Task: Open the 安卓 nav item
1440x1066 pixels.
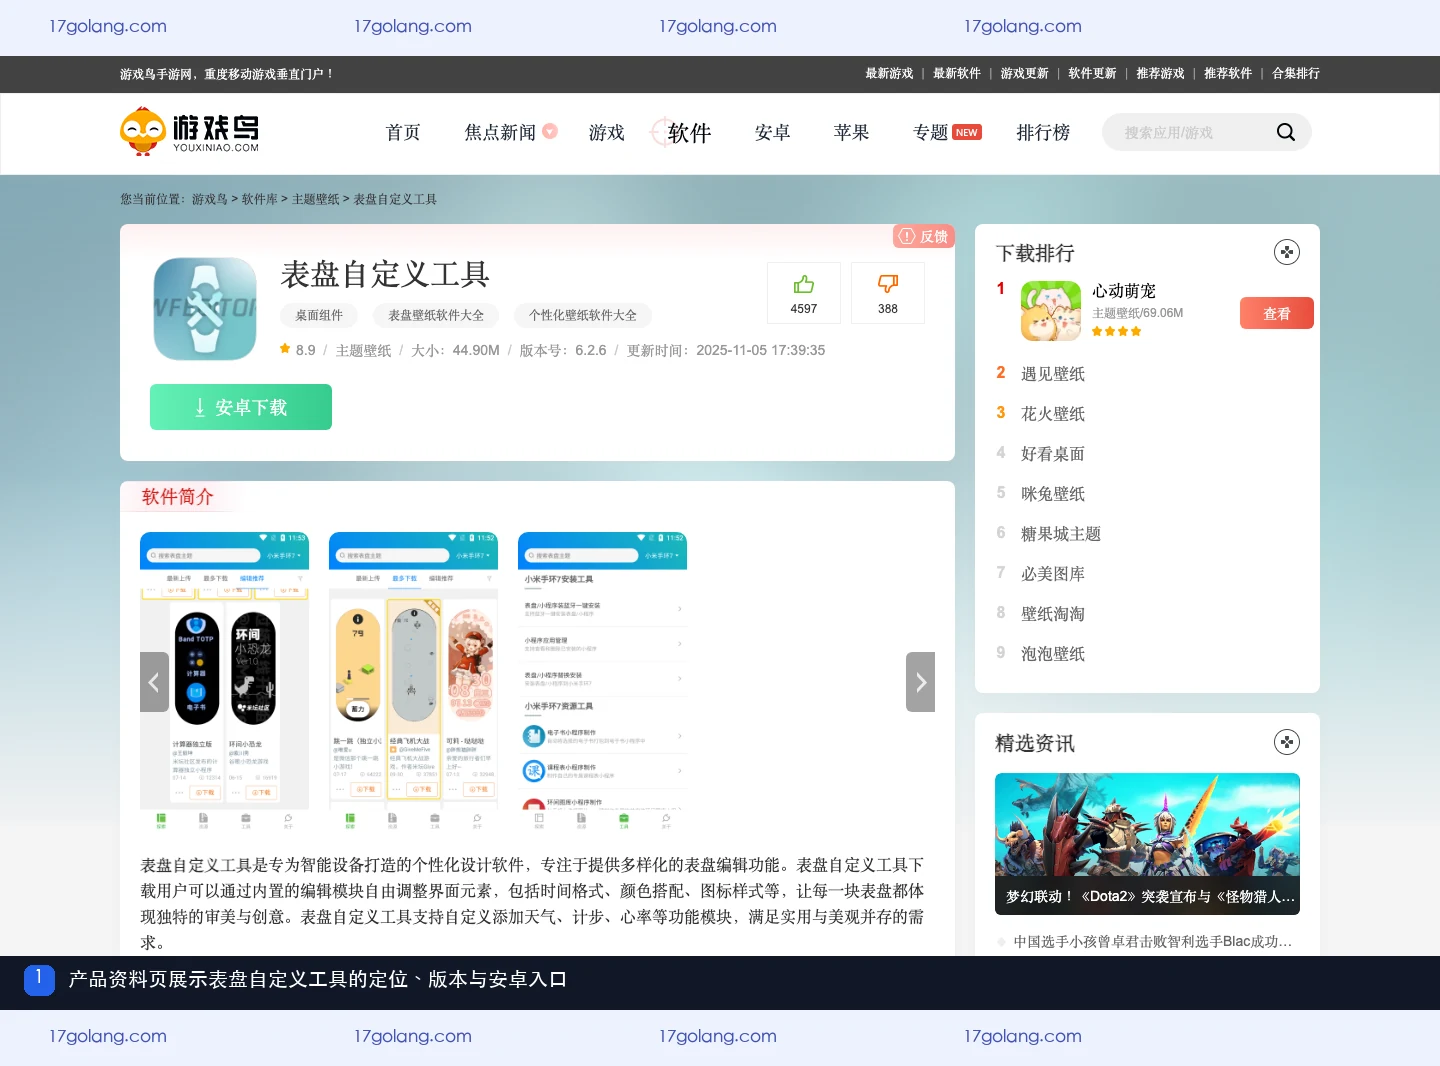Action: click(772, 132)
